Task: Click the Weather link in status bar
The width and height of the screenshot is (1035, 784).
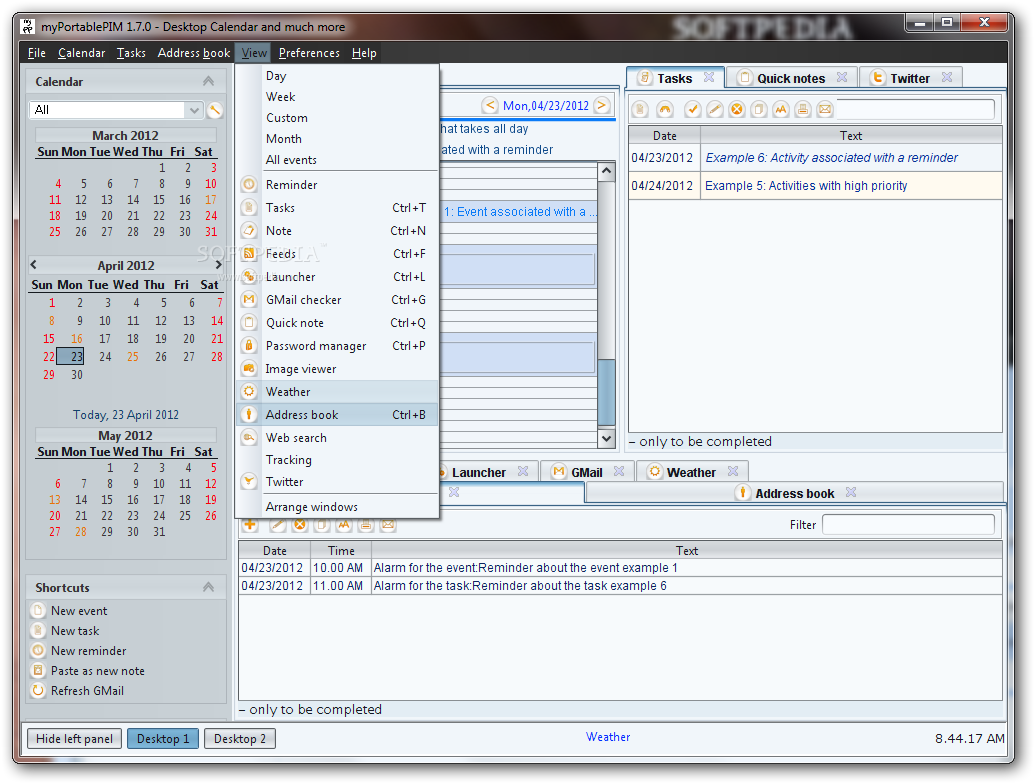Action: 608,736
